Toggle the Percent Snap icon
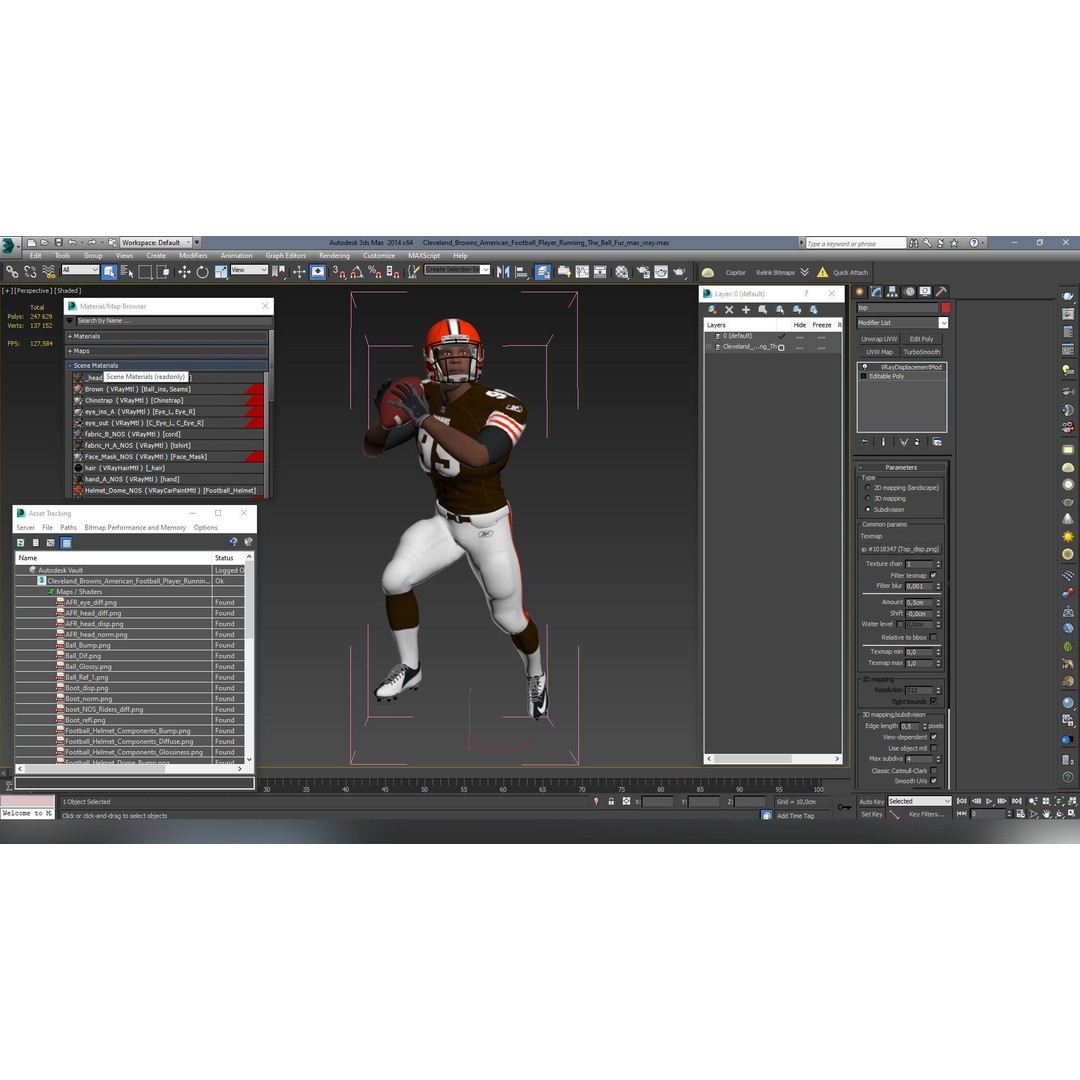 click(x=375, y=272)
